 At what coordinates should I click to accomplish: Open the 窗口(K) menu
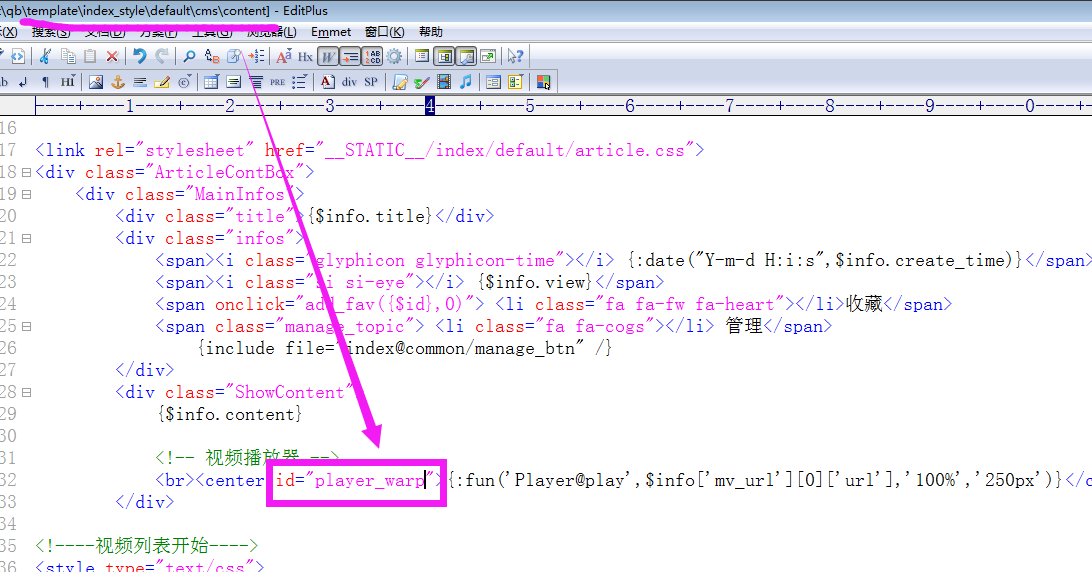click(384, 32)
